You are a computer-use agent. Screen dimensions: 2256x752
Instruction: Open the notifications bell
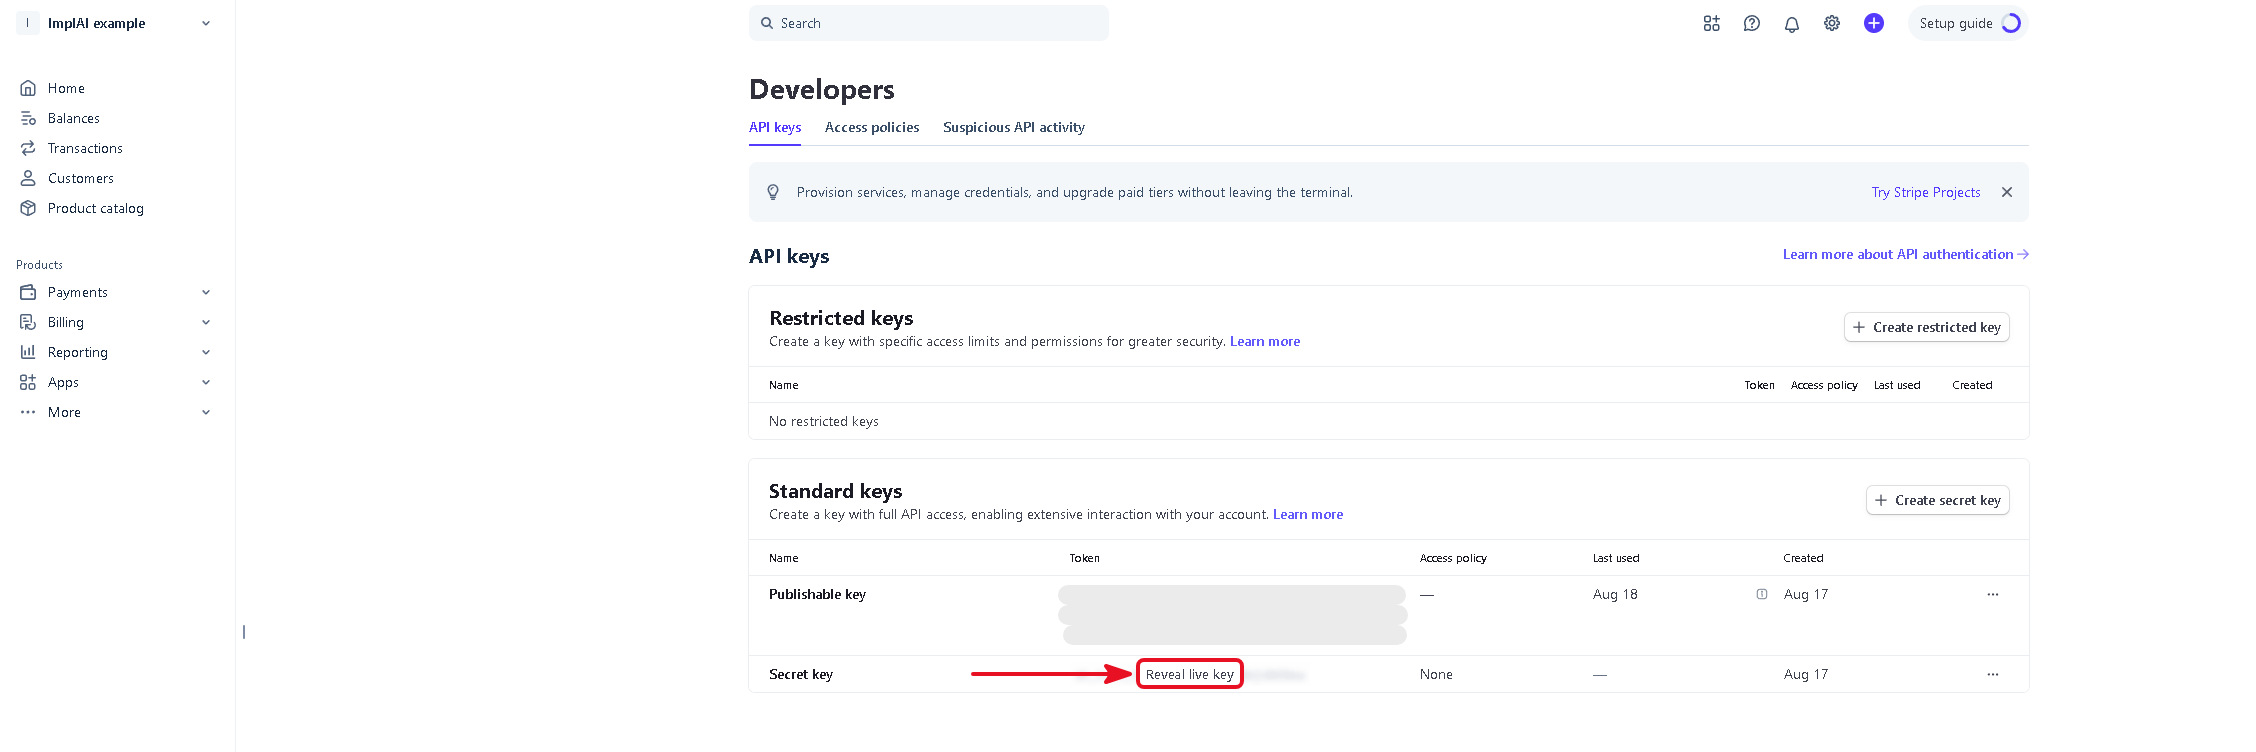1791,24
